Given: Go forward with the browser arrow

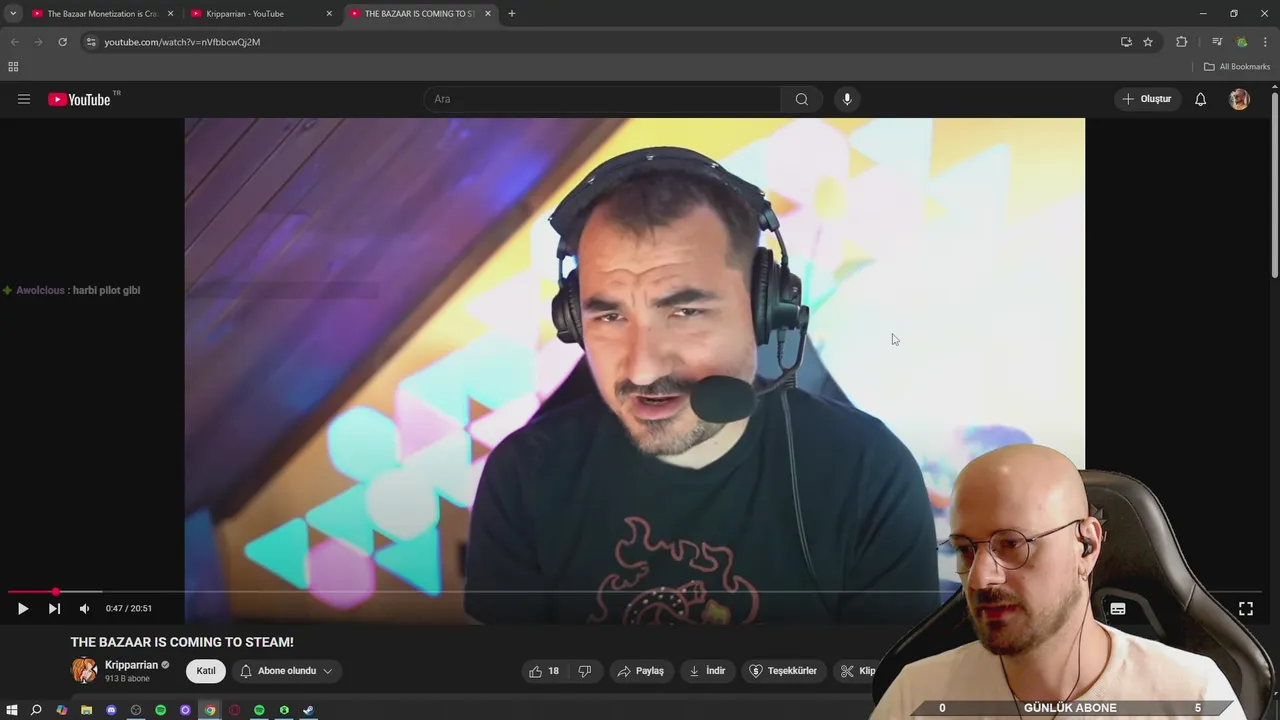Looking at the screenshot, I should [x=38, y=42].
